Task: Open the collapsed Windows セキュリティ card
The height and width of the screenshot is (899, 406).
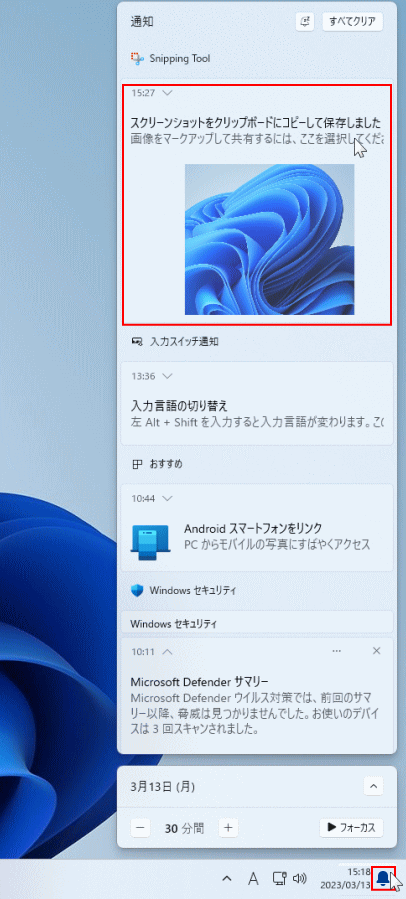Action: (257, 622)
